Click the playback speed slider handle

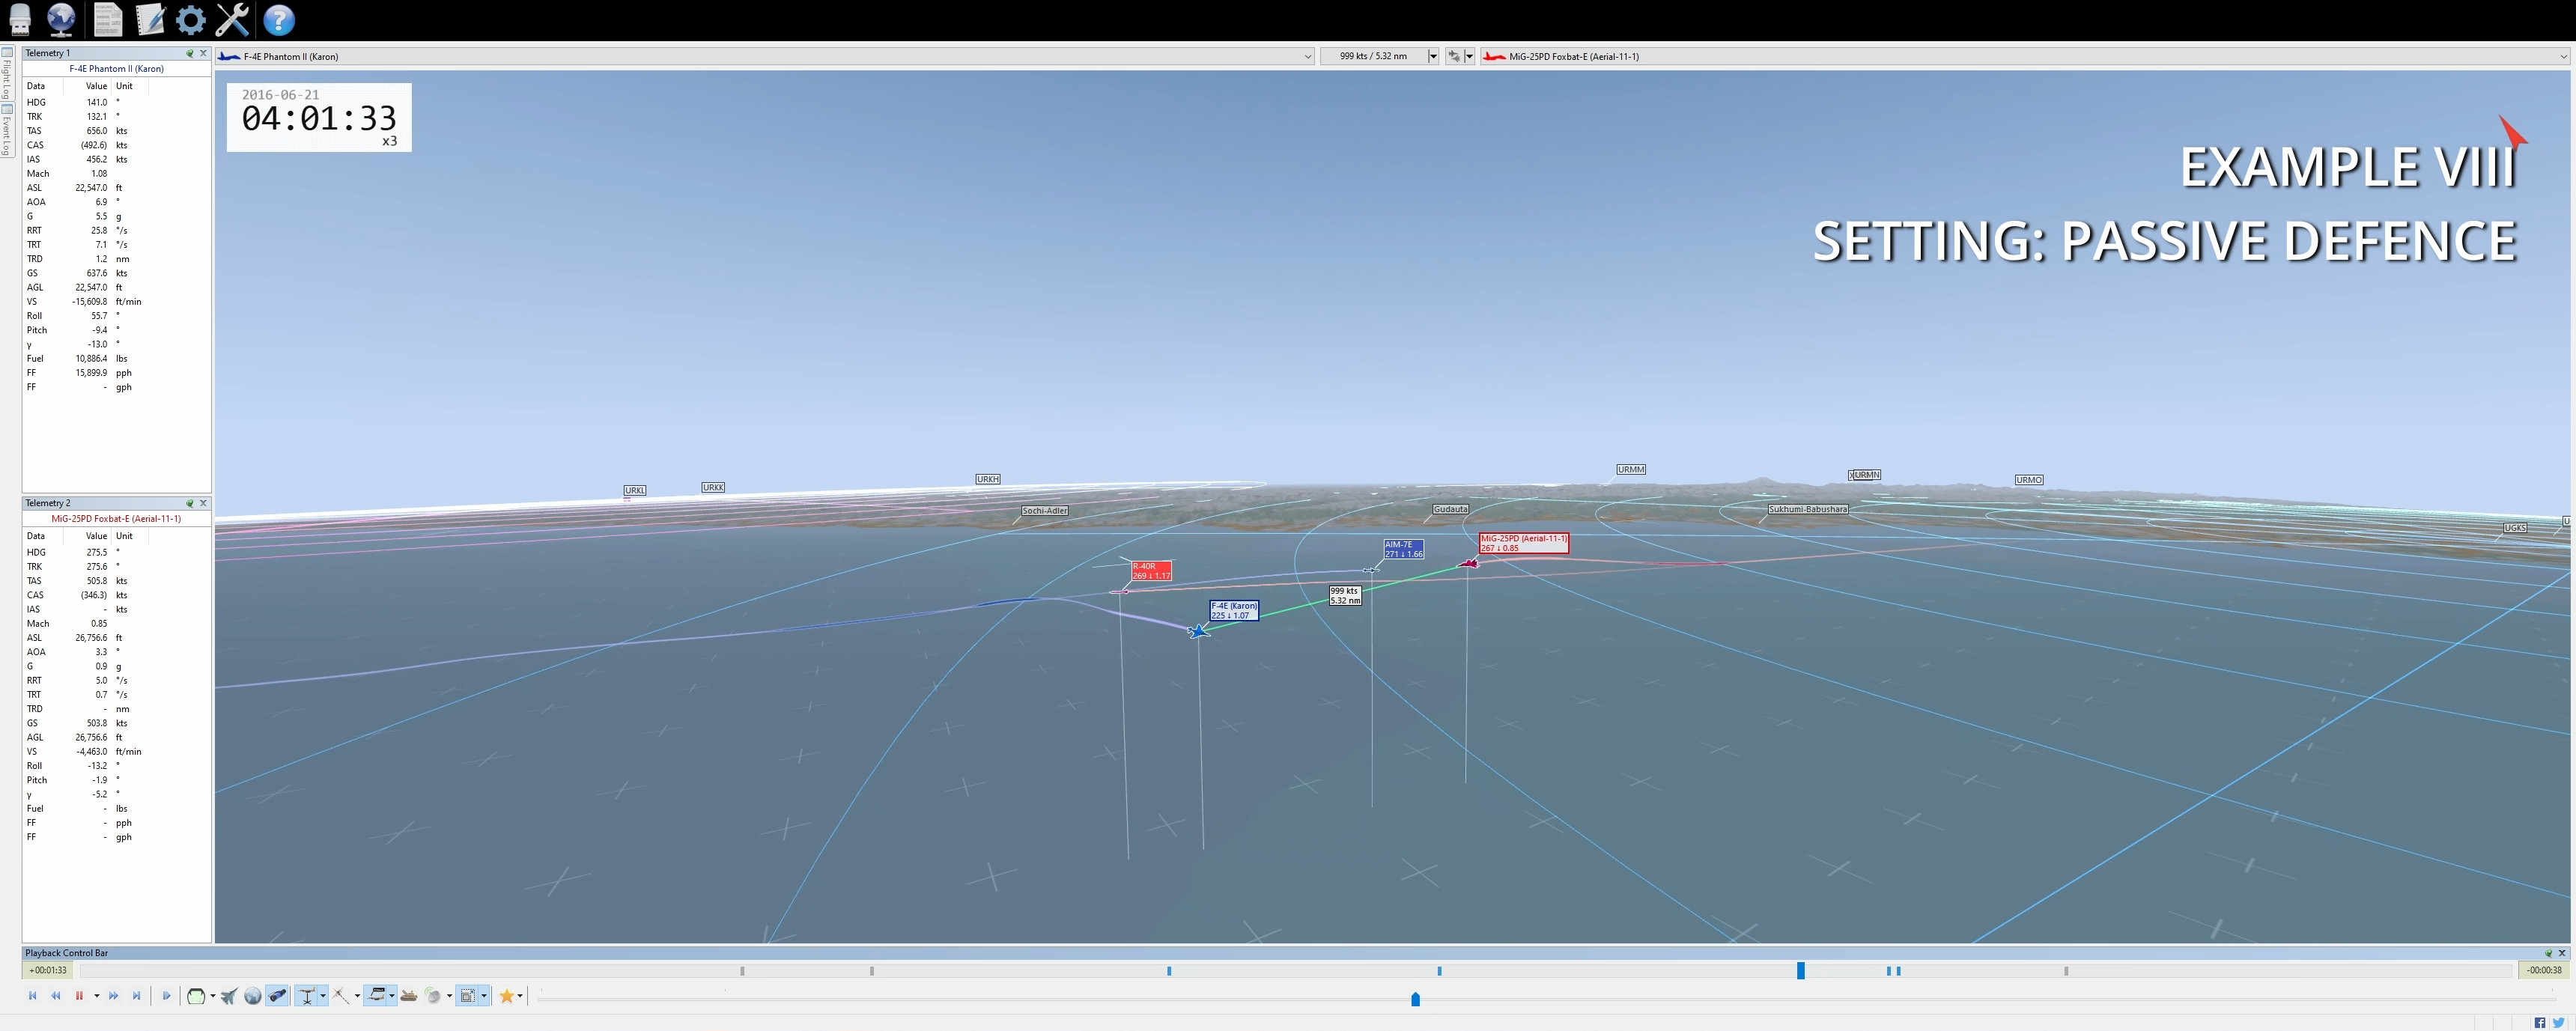[1415, 999]
